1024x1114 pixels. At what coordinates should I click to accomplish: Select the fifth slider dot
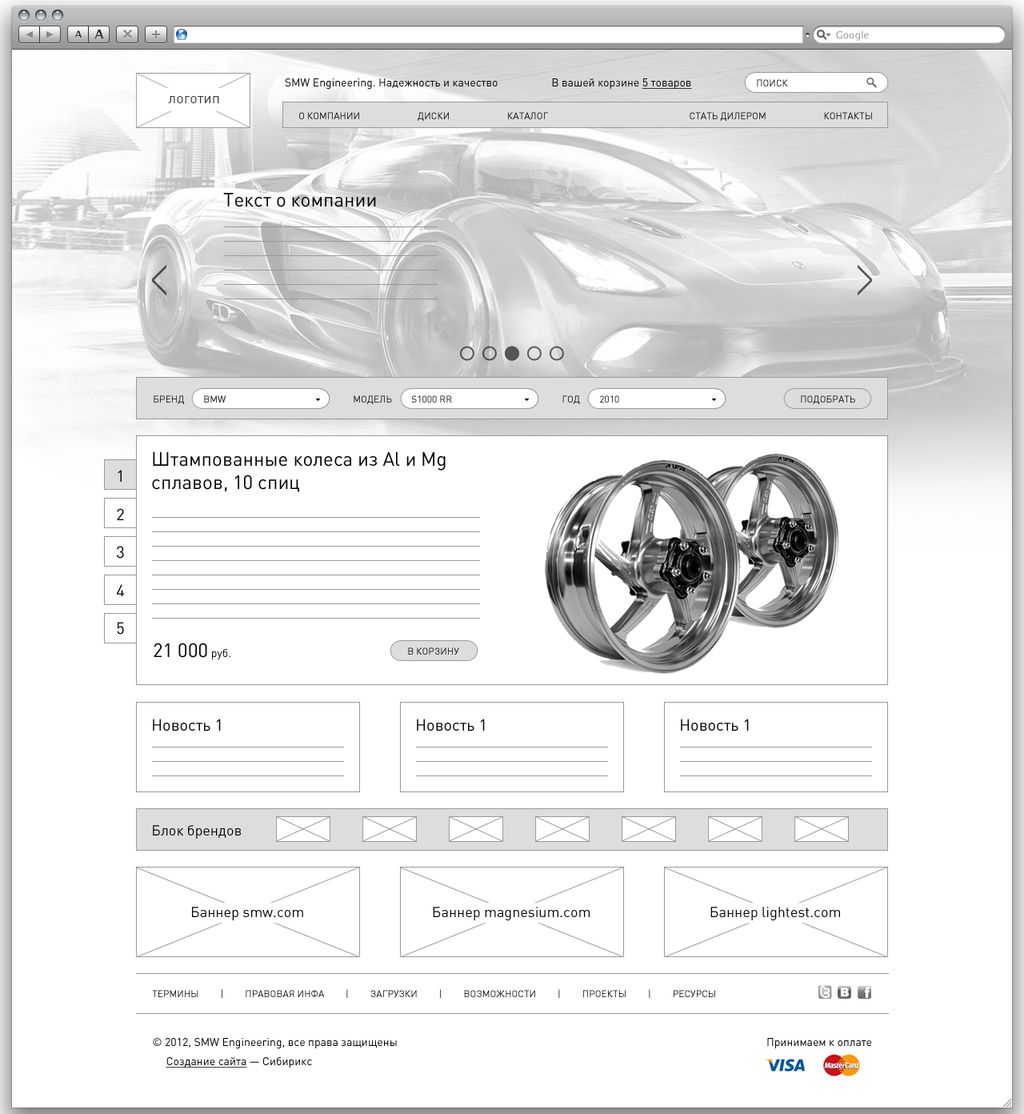[x=557, y=353]
